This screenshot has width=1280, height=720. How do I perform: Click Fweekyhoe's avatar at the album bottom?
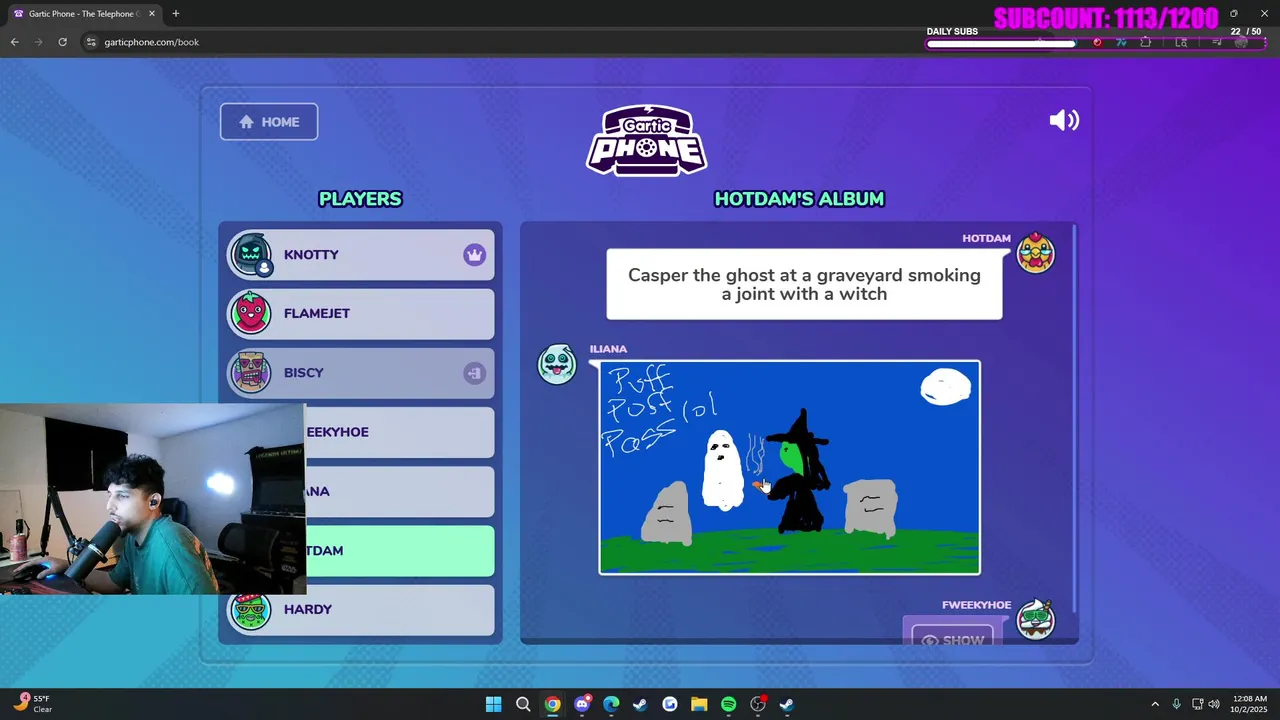coord(1036,620)
